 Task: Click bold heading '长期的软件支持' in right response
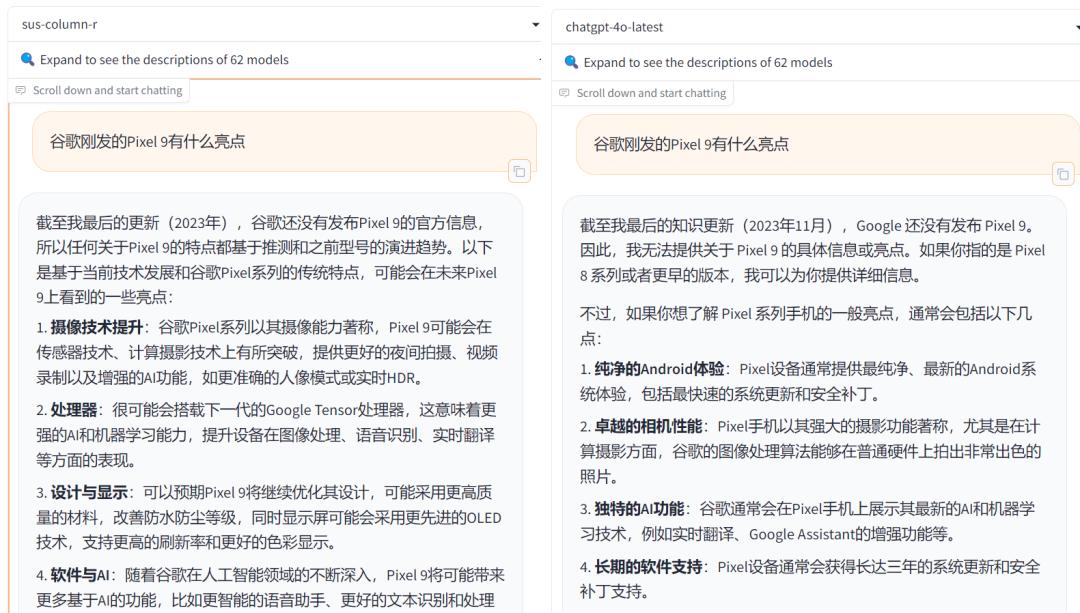pos(648,567)
